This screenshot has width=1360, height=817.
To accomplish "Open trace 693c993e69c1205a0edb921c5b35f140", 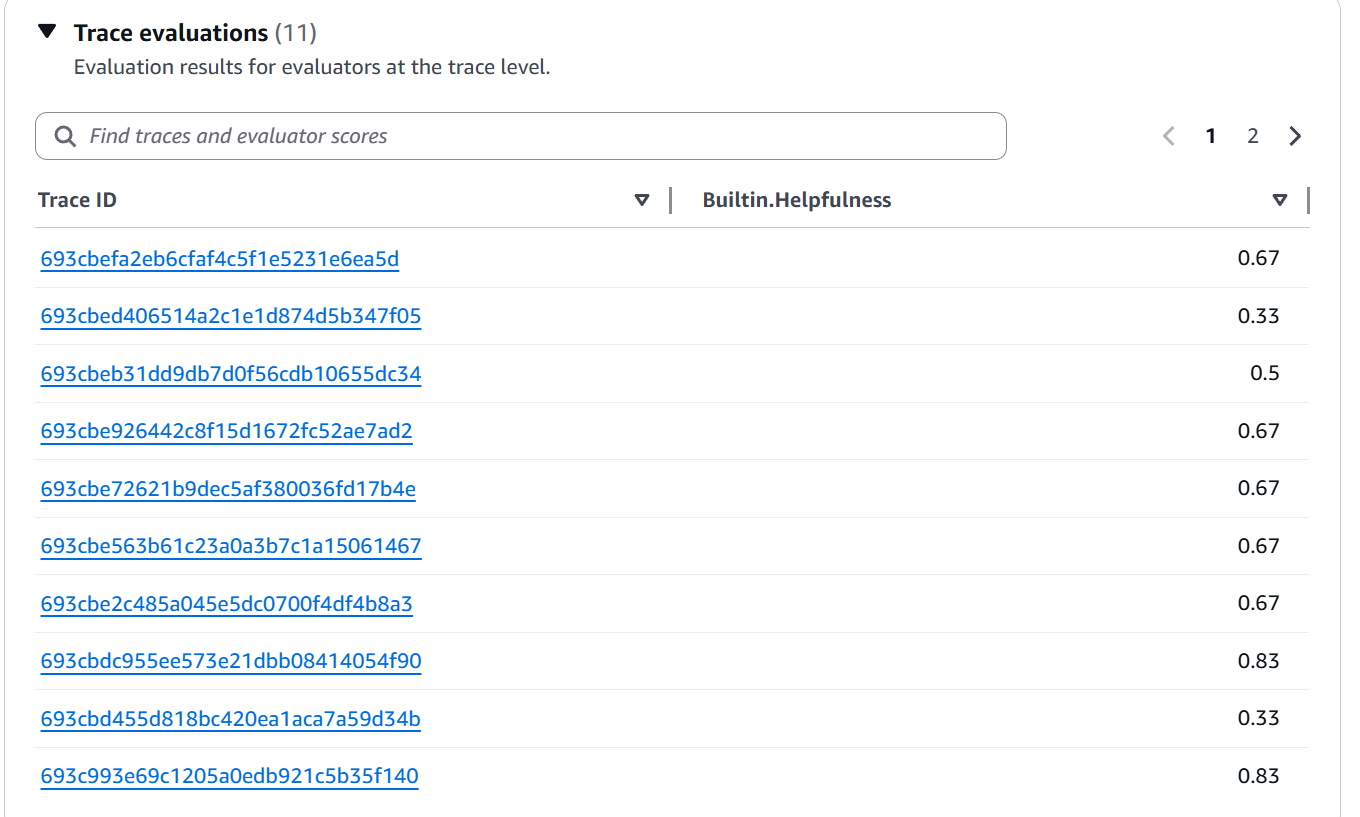I will tap(228, 775).
